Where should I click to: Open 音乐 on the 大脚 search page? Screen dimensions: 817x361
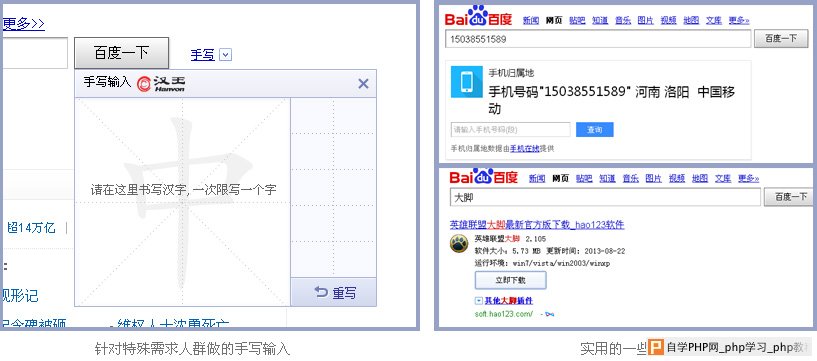(630, 178)
